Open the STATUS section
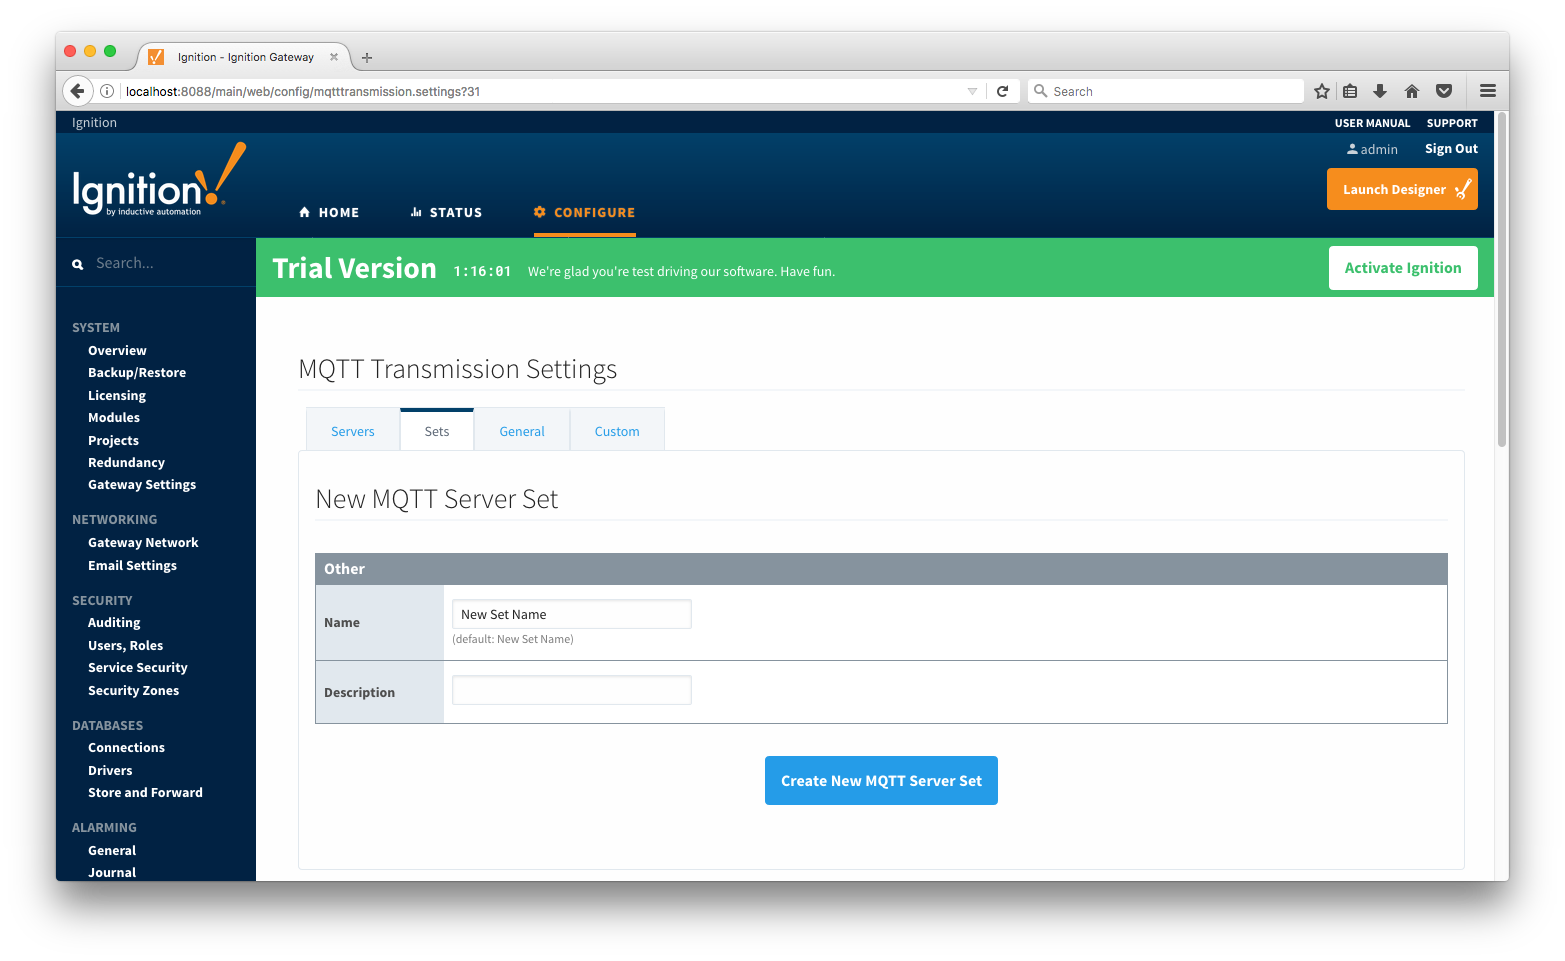Image resolution: width=1565 pixels, height=961 pixels. click(x=446, y=212)
